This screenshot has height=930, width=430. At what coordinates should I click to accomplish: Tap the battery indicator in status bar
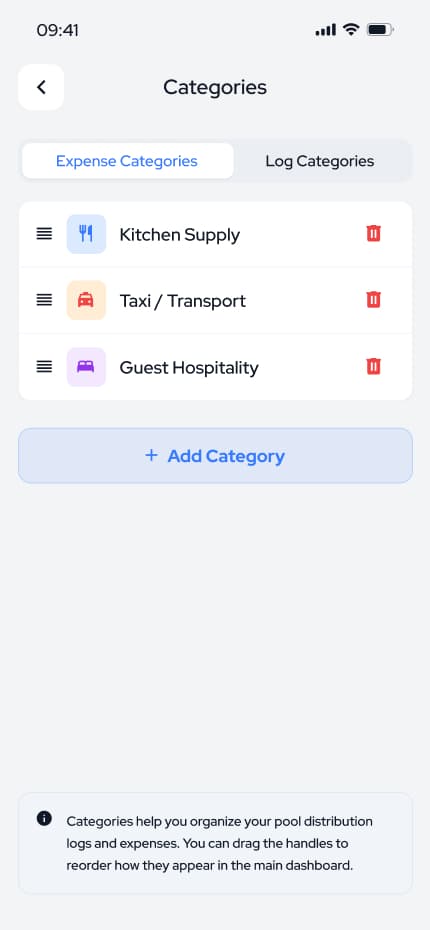381,30
